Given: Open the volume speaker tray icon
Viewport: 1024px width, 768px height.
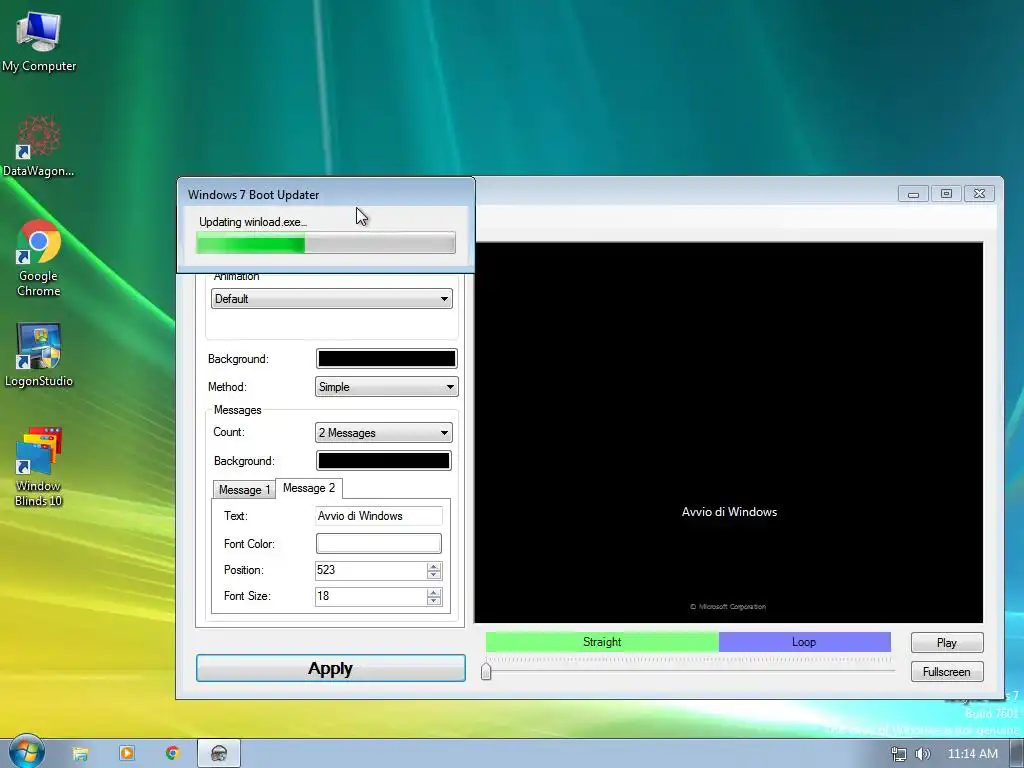Looking at the screenshot, I should (922, 754).
